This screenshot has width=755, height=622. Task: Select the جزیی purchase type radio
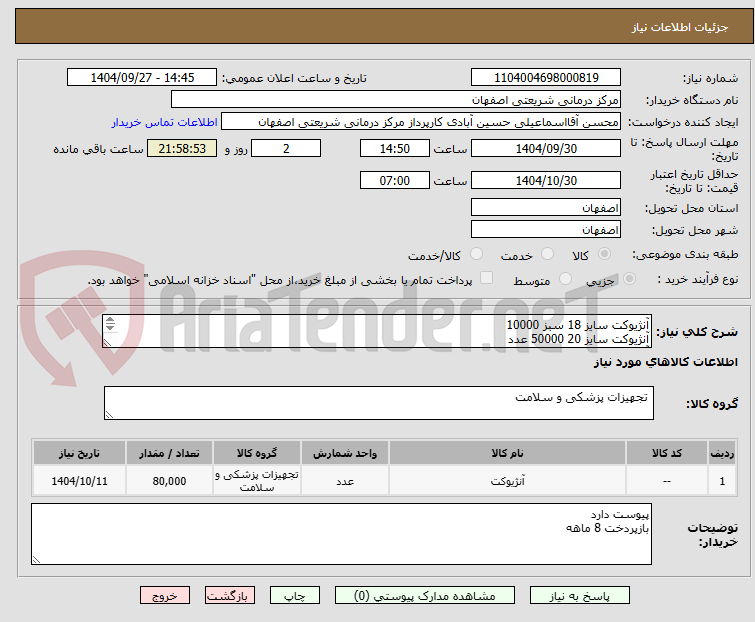click(629, 279)
